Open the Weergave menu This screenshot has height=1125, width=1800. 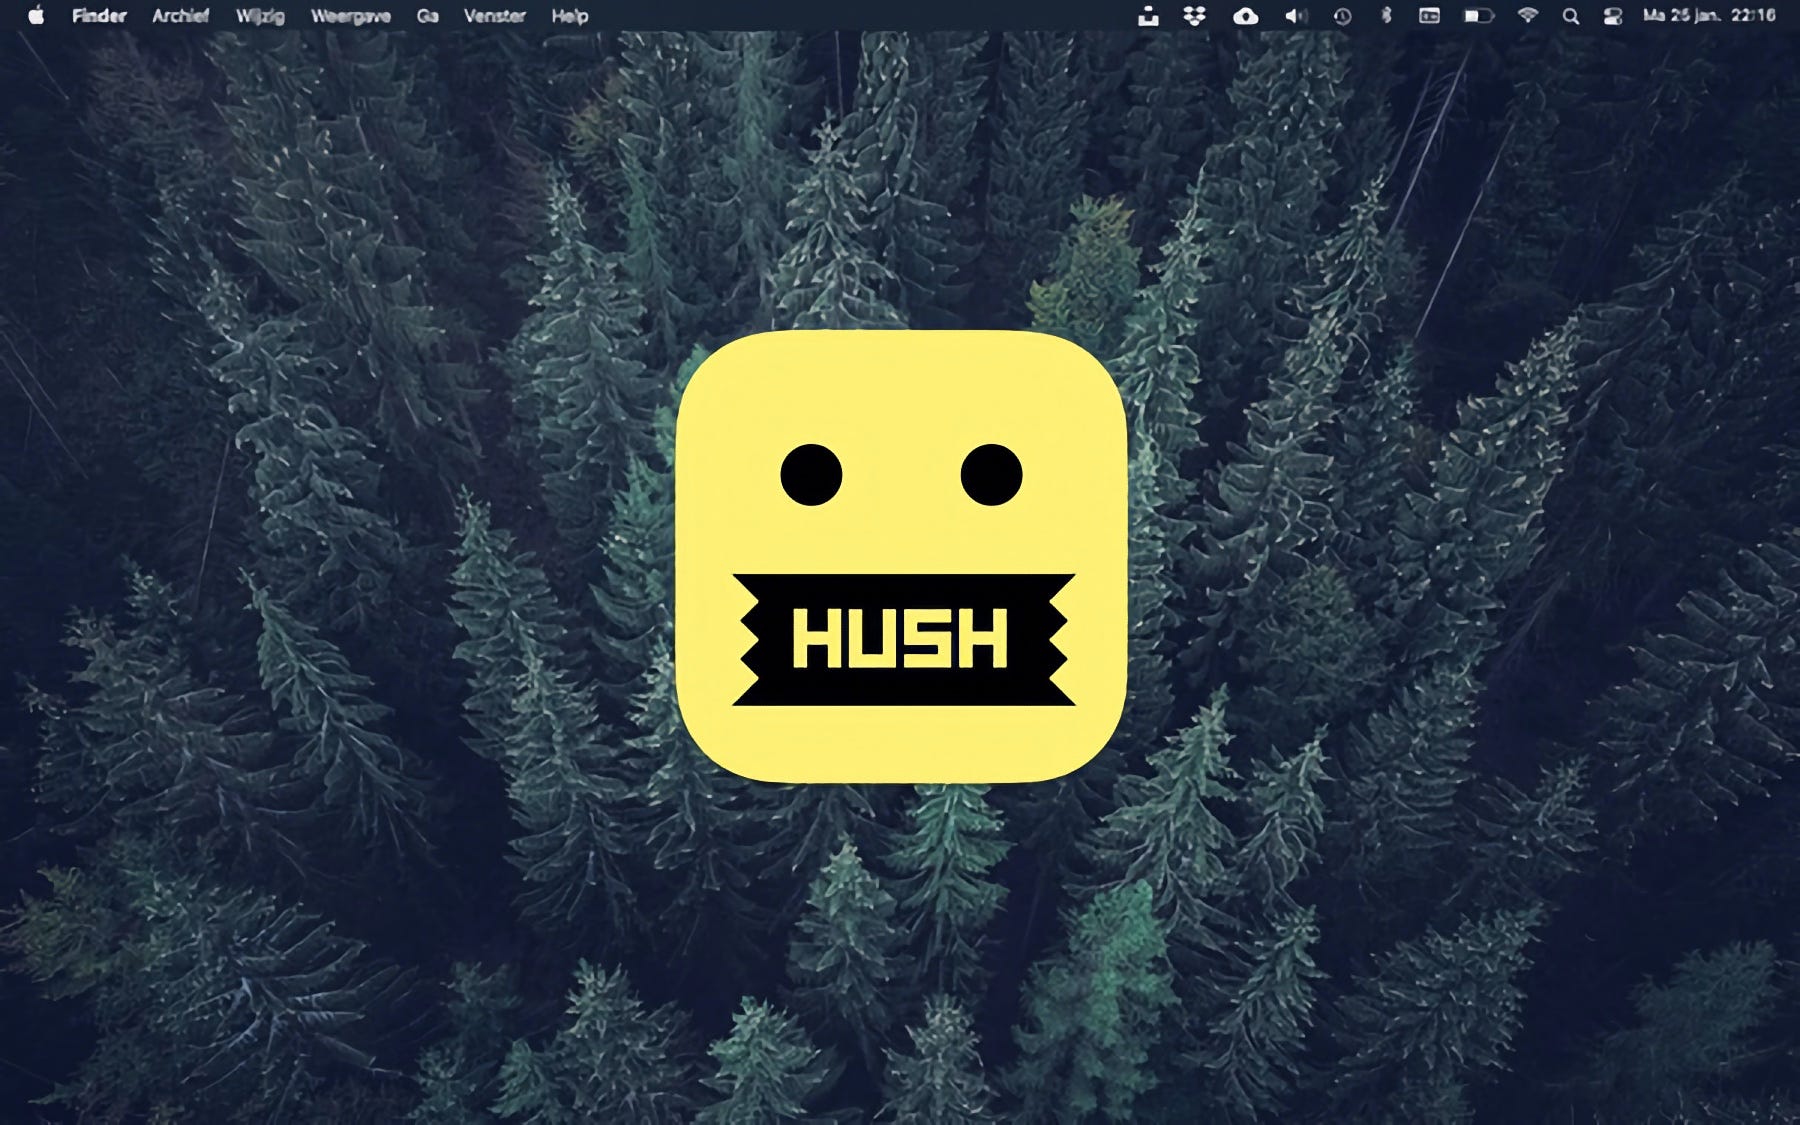(351, 16)
